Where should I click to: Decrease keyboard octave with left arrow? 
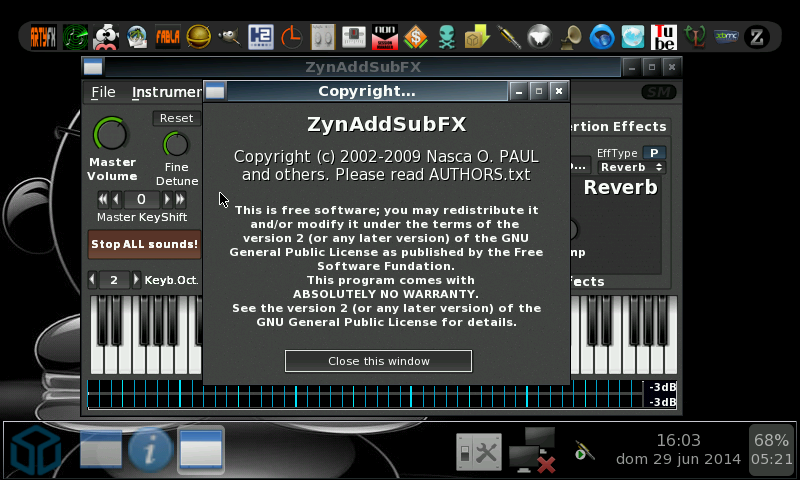tap(92, 280)
